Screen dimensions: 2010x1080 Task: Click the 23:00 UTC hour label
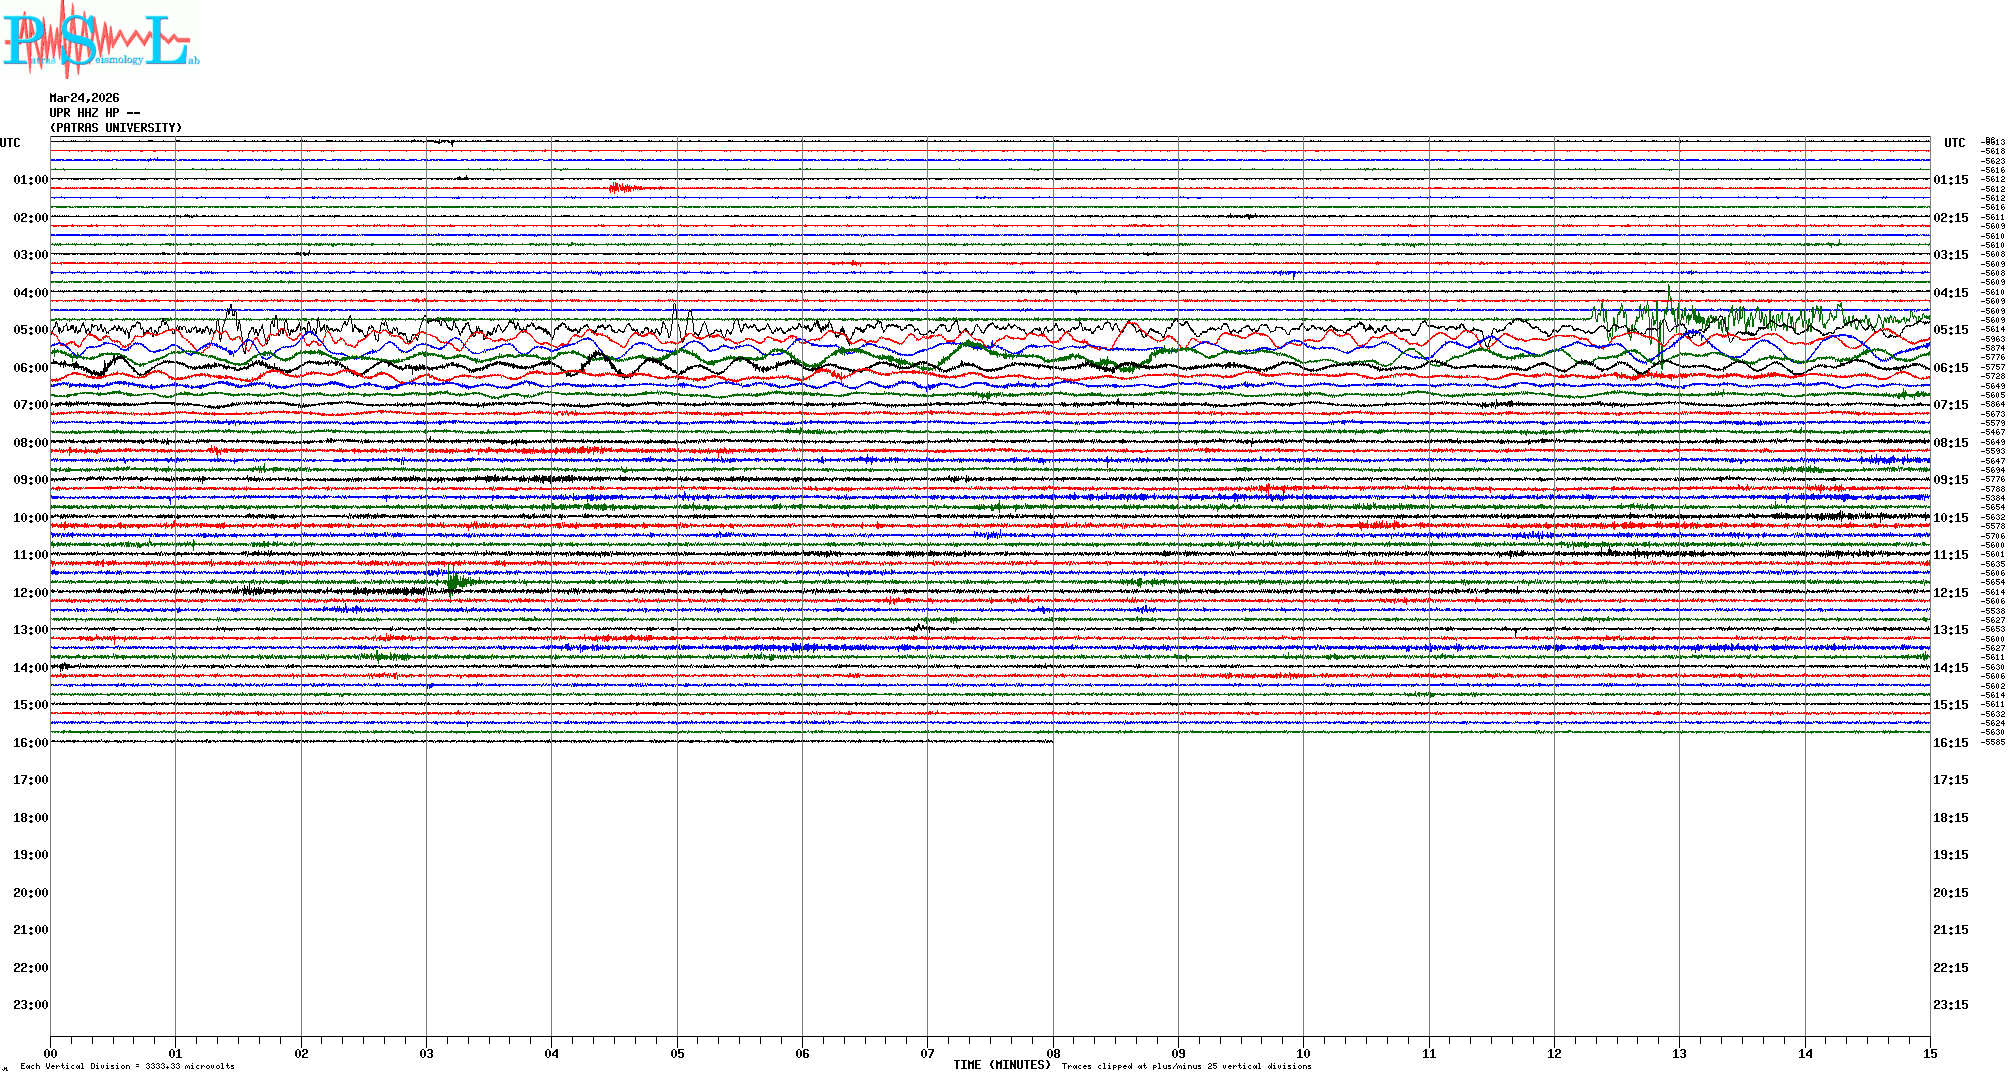click(x=30, y=1005)
